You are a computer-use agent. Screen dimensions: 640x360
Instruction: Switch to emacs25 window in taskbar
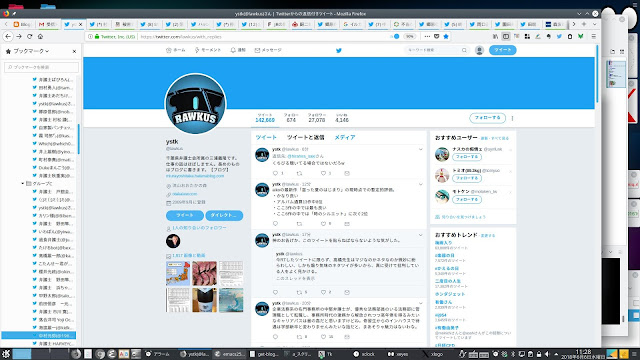229,354
